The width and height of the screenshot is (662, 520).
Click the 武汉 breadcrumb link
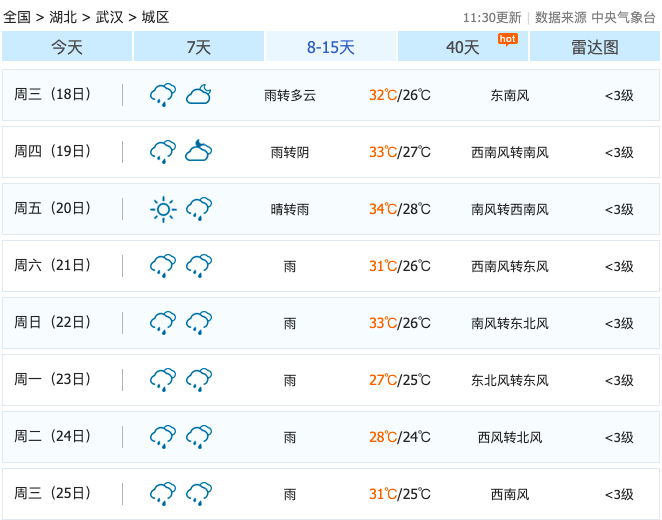click(x=109, y=17)
